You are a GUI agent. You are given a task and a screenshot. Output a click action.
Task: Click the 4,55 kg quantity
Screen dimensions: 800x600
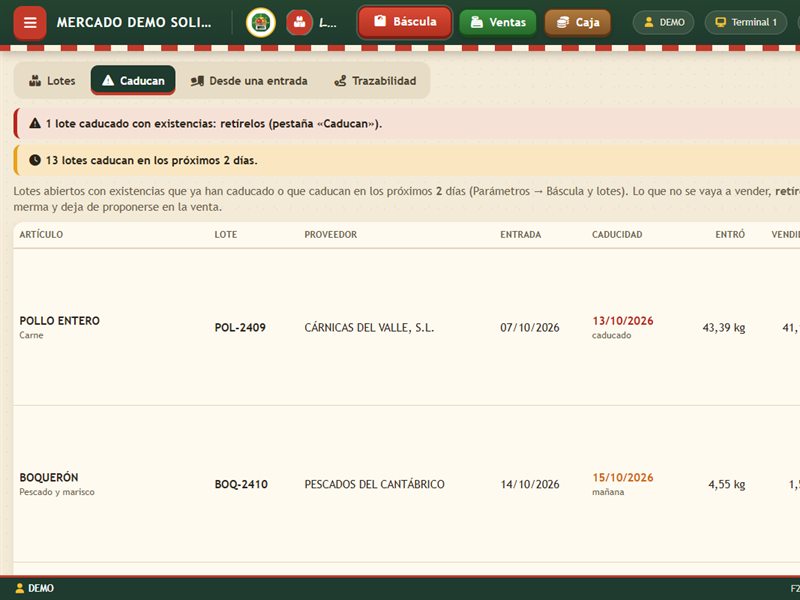727,484
